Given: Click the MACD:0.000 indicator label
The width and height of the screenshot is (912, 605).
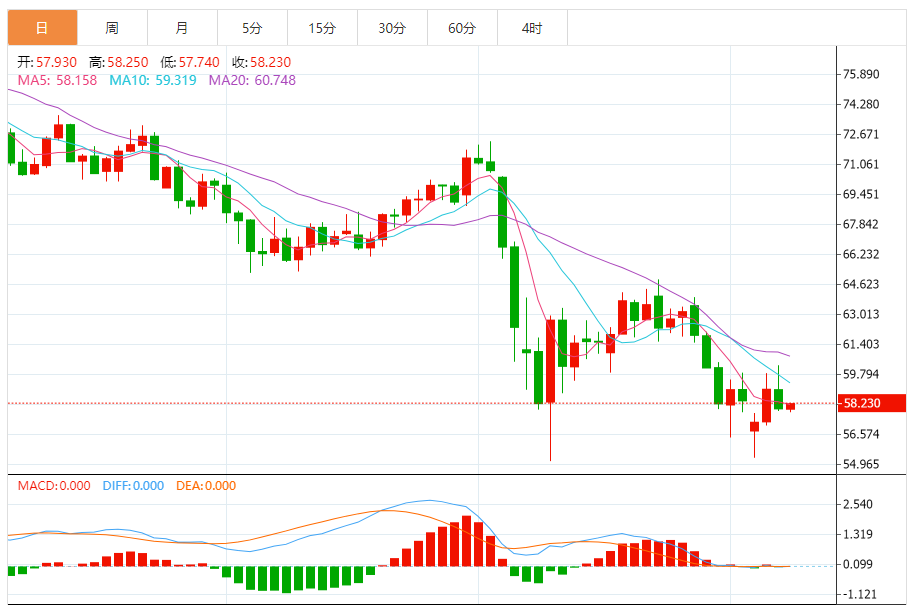Looking at the screenshot, I should point(54,486).
